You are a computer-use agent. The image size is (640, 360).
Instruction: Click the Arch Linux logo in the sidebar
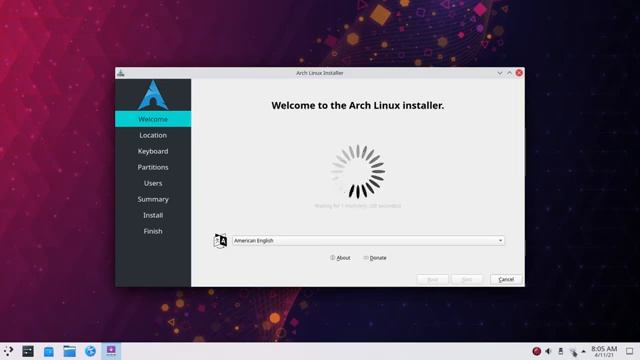[153, 95]
